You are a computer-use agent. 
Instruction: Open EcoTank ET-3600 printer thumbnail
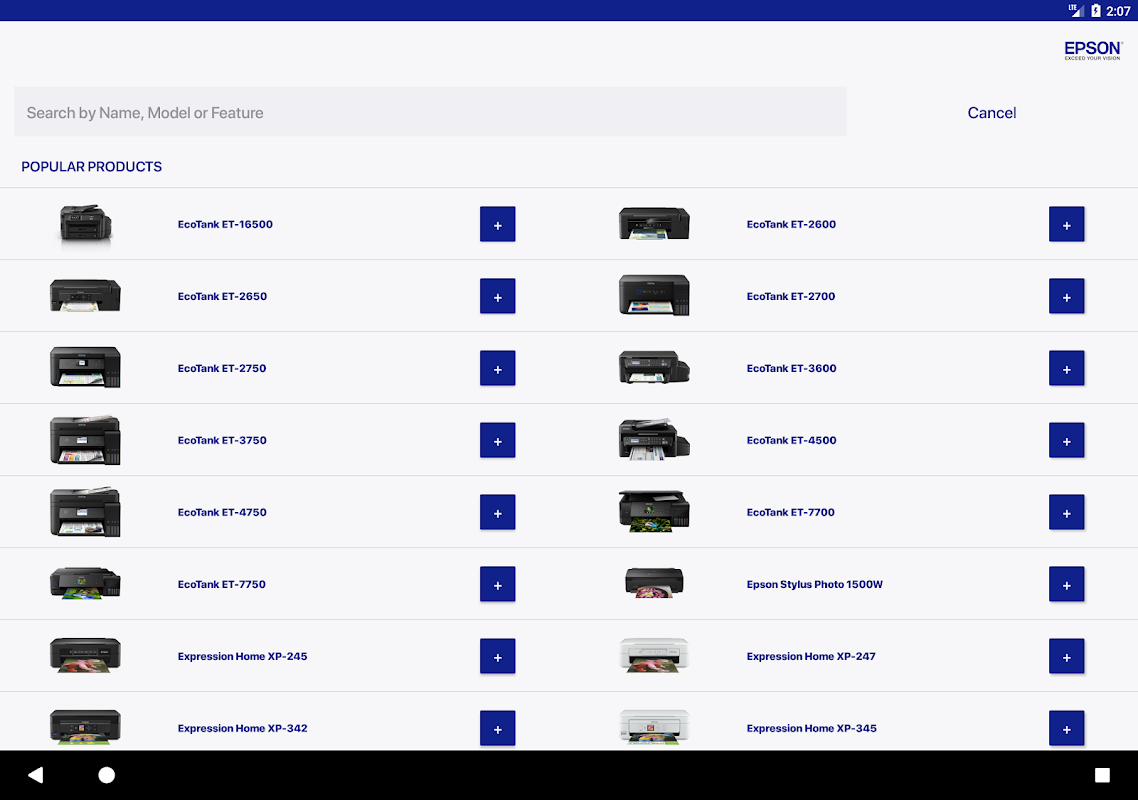[x=654, y=367]
